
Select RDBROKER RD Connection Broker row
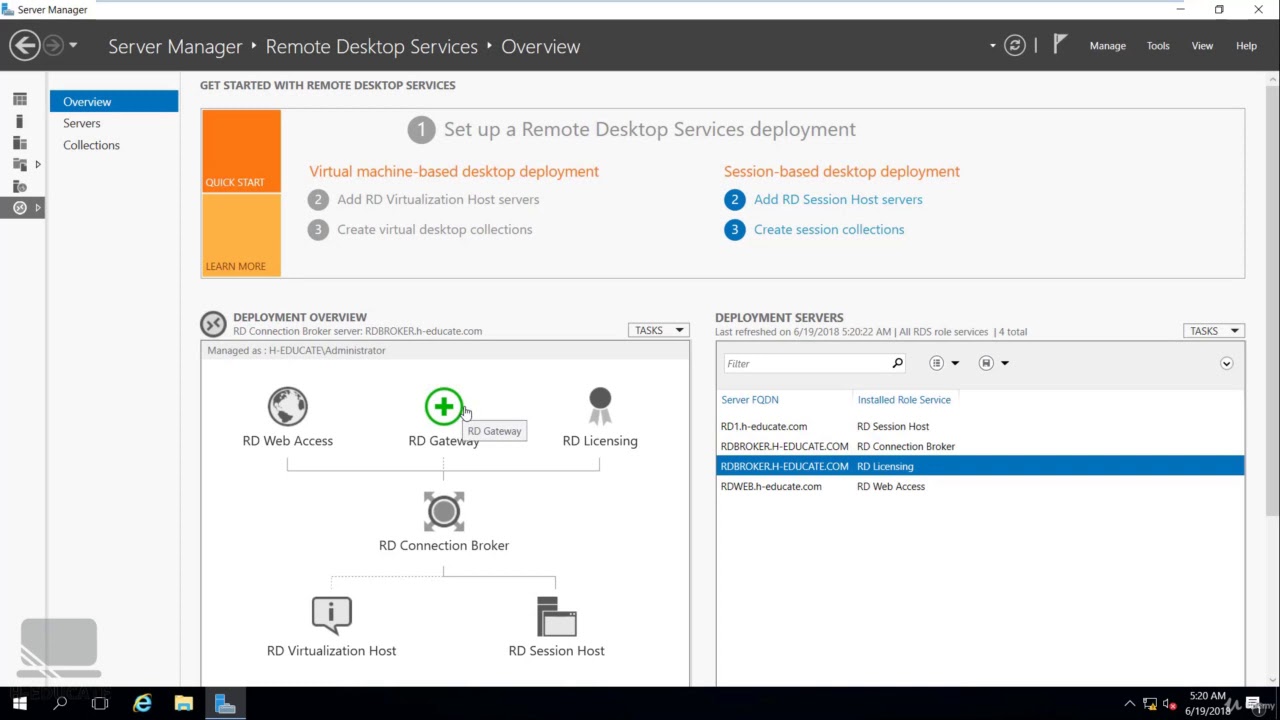(980, 446)
